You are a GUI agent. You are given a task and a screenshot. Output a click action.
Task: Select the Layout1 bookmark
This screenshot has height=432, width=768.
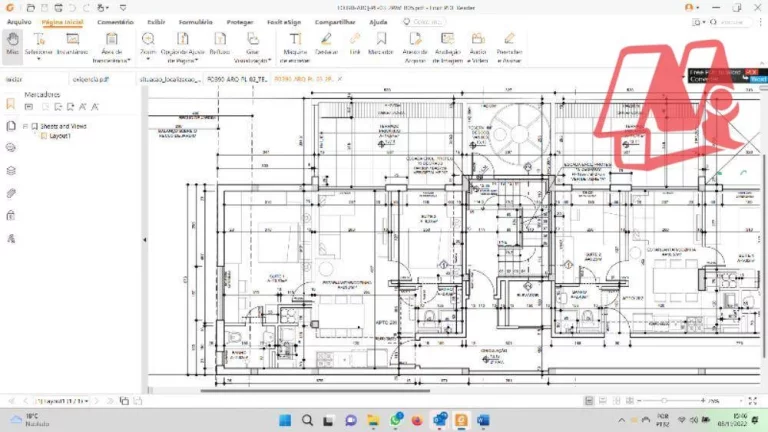59,136
